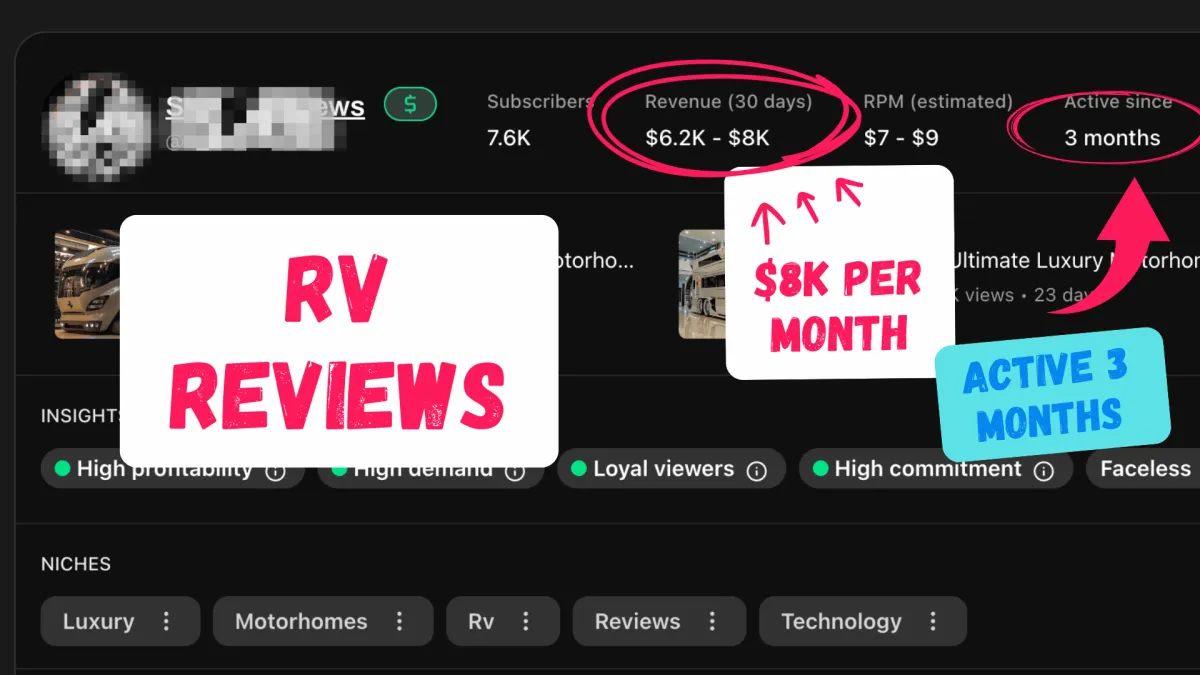The image size is (1200, 675).
Task: Open the Rv niche three-dot menu
Action: coord(526,621)
